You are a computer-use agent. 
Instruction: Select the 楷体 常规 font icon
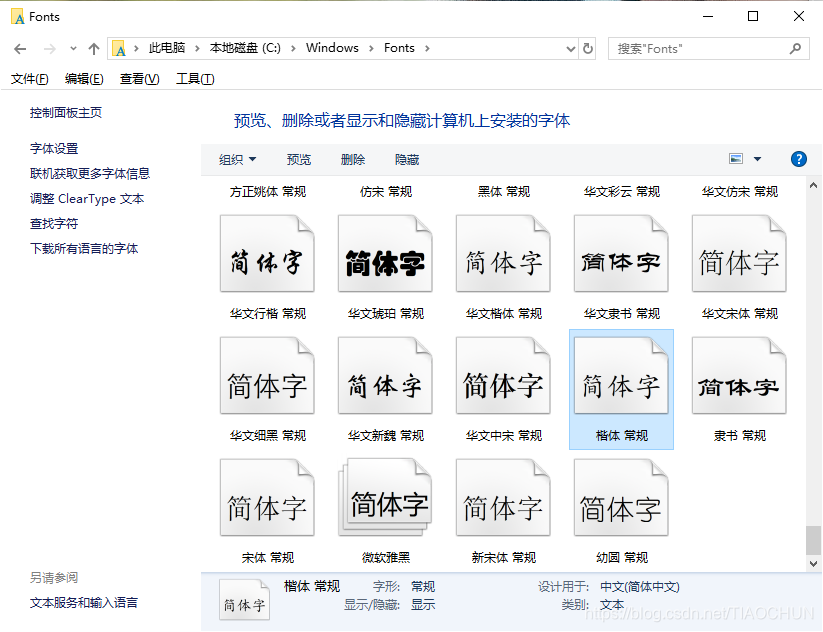(621, 375)
